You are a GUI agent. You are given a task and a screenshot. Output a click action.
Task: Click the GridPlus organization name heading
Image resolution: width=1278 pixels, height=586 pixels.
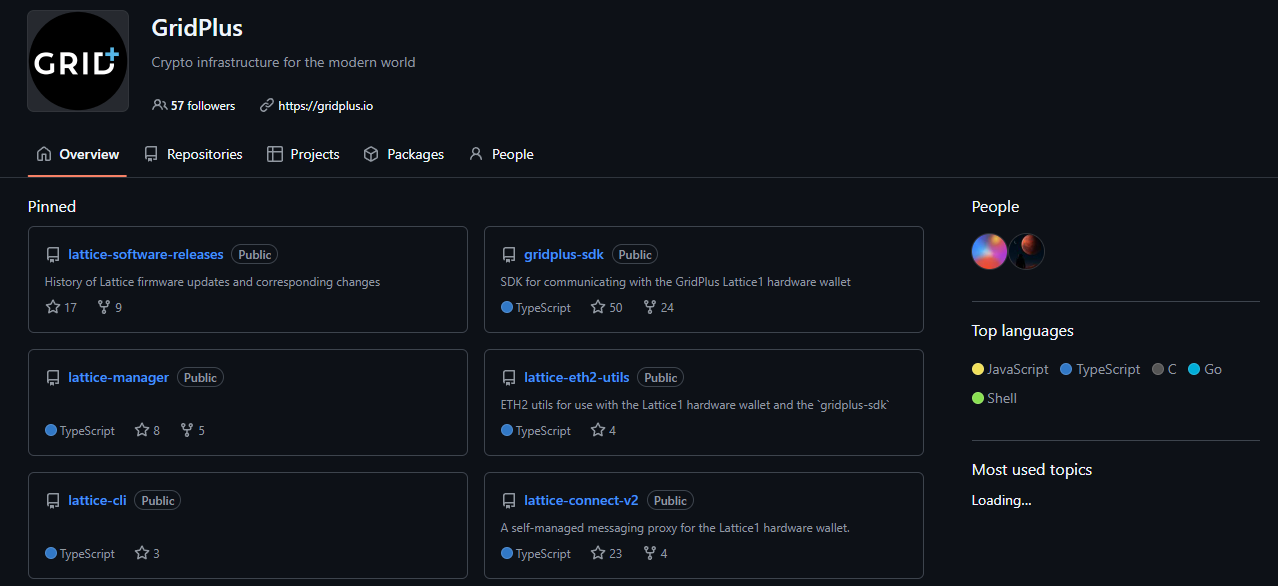197,28
